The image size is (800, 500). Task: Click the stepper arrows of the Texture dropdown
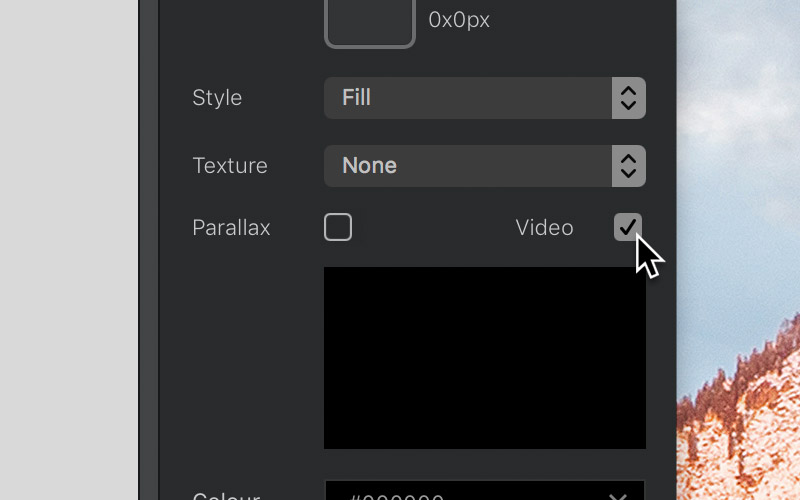coord(629,166)
